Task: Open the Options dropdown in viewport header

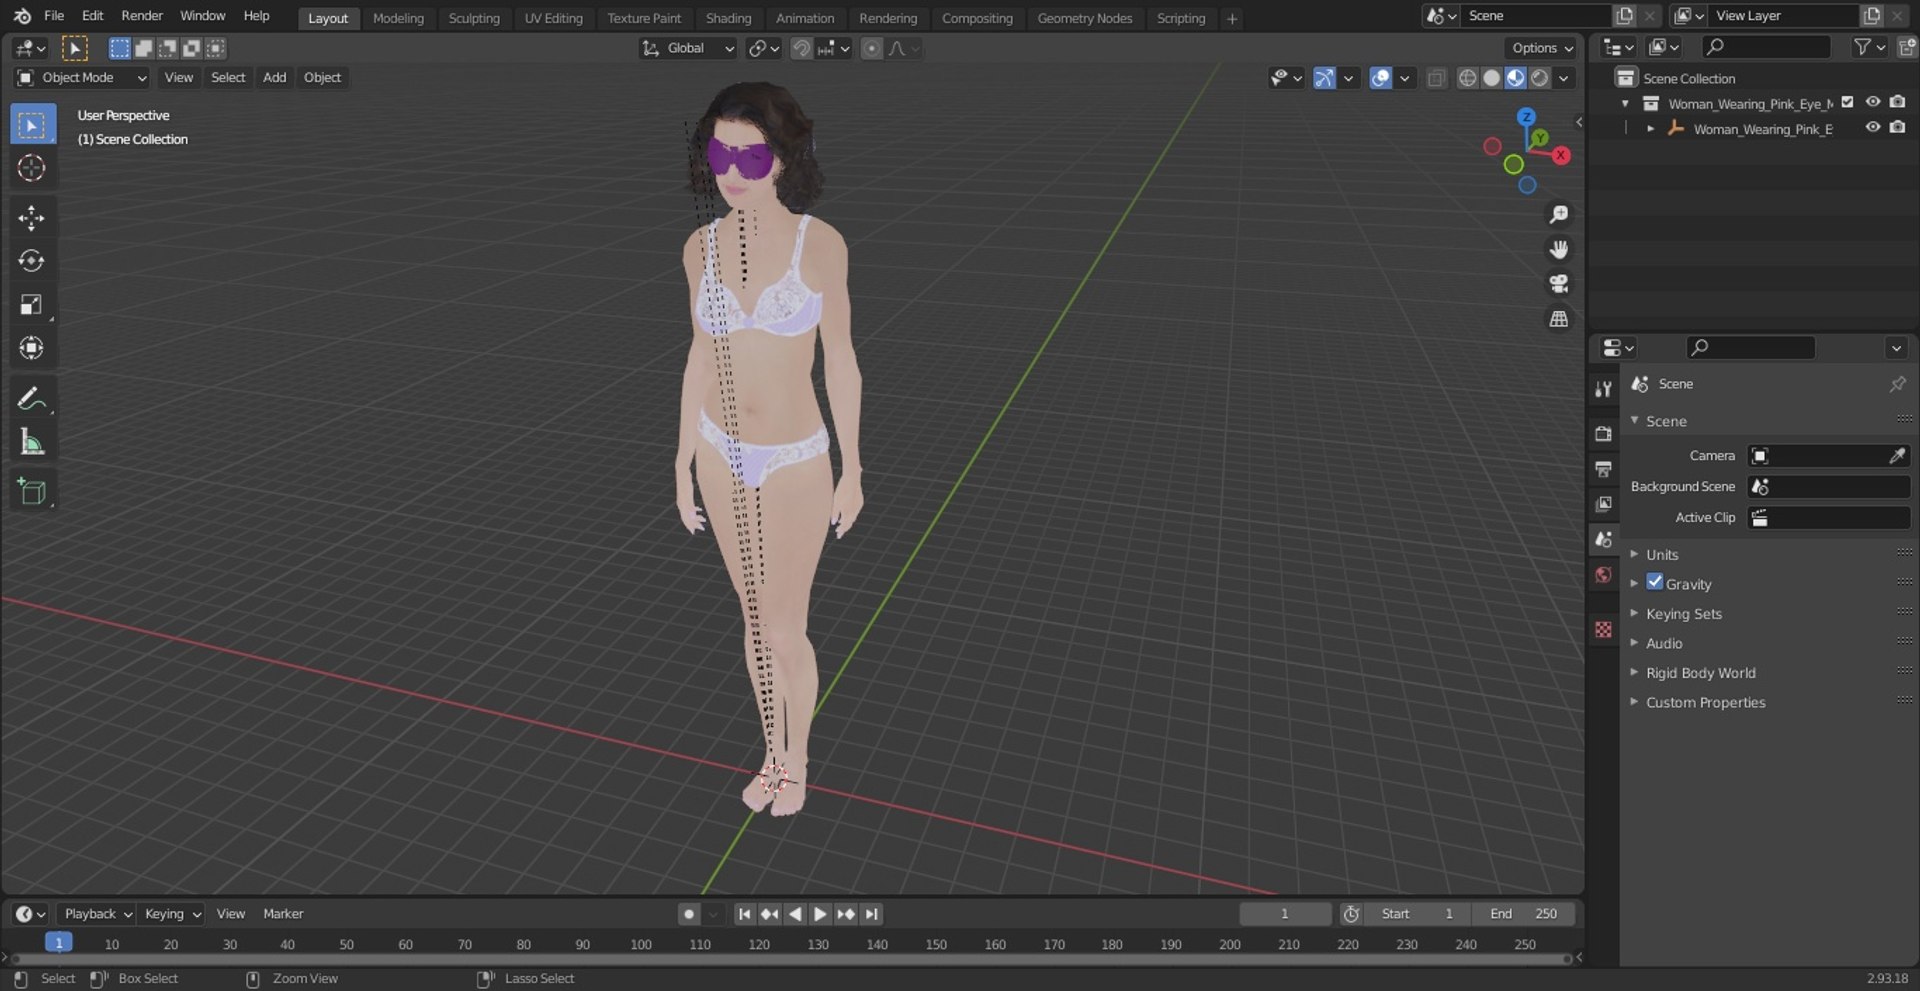Action: [1541, 48]
